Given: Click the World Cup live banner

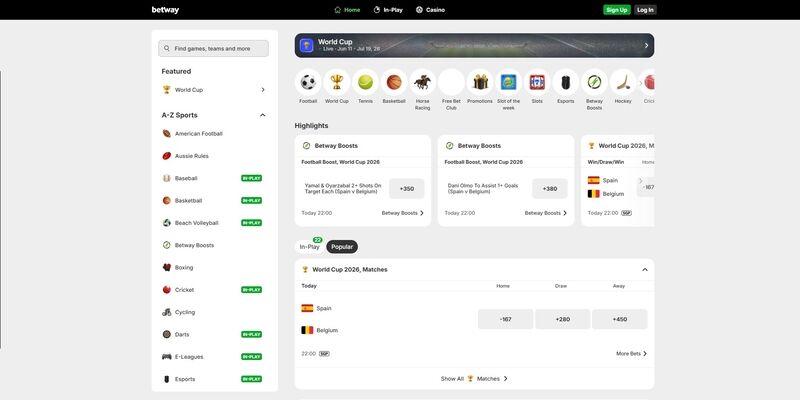Looking at the screenshot, I should click(474, 45).
